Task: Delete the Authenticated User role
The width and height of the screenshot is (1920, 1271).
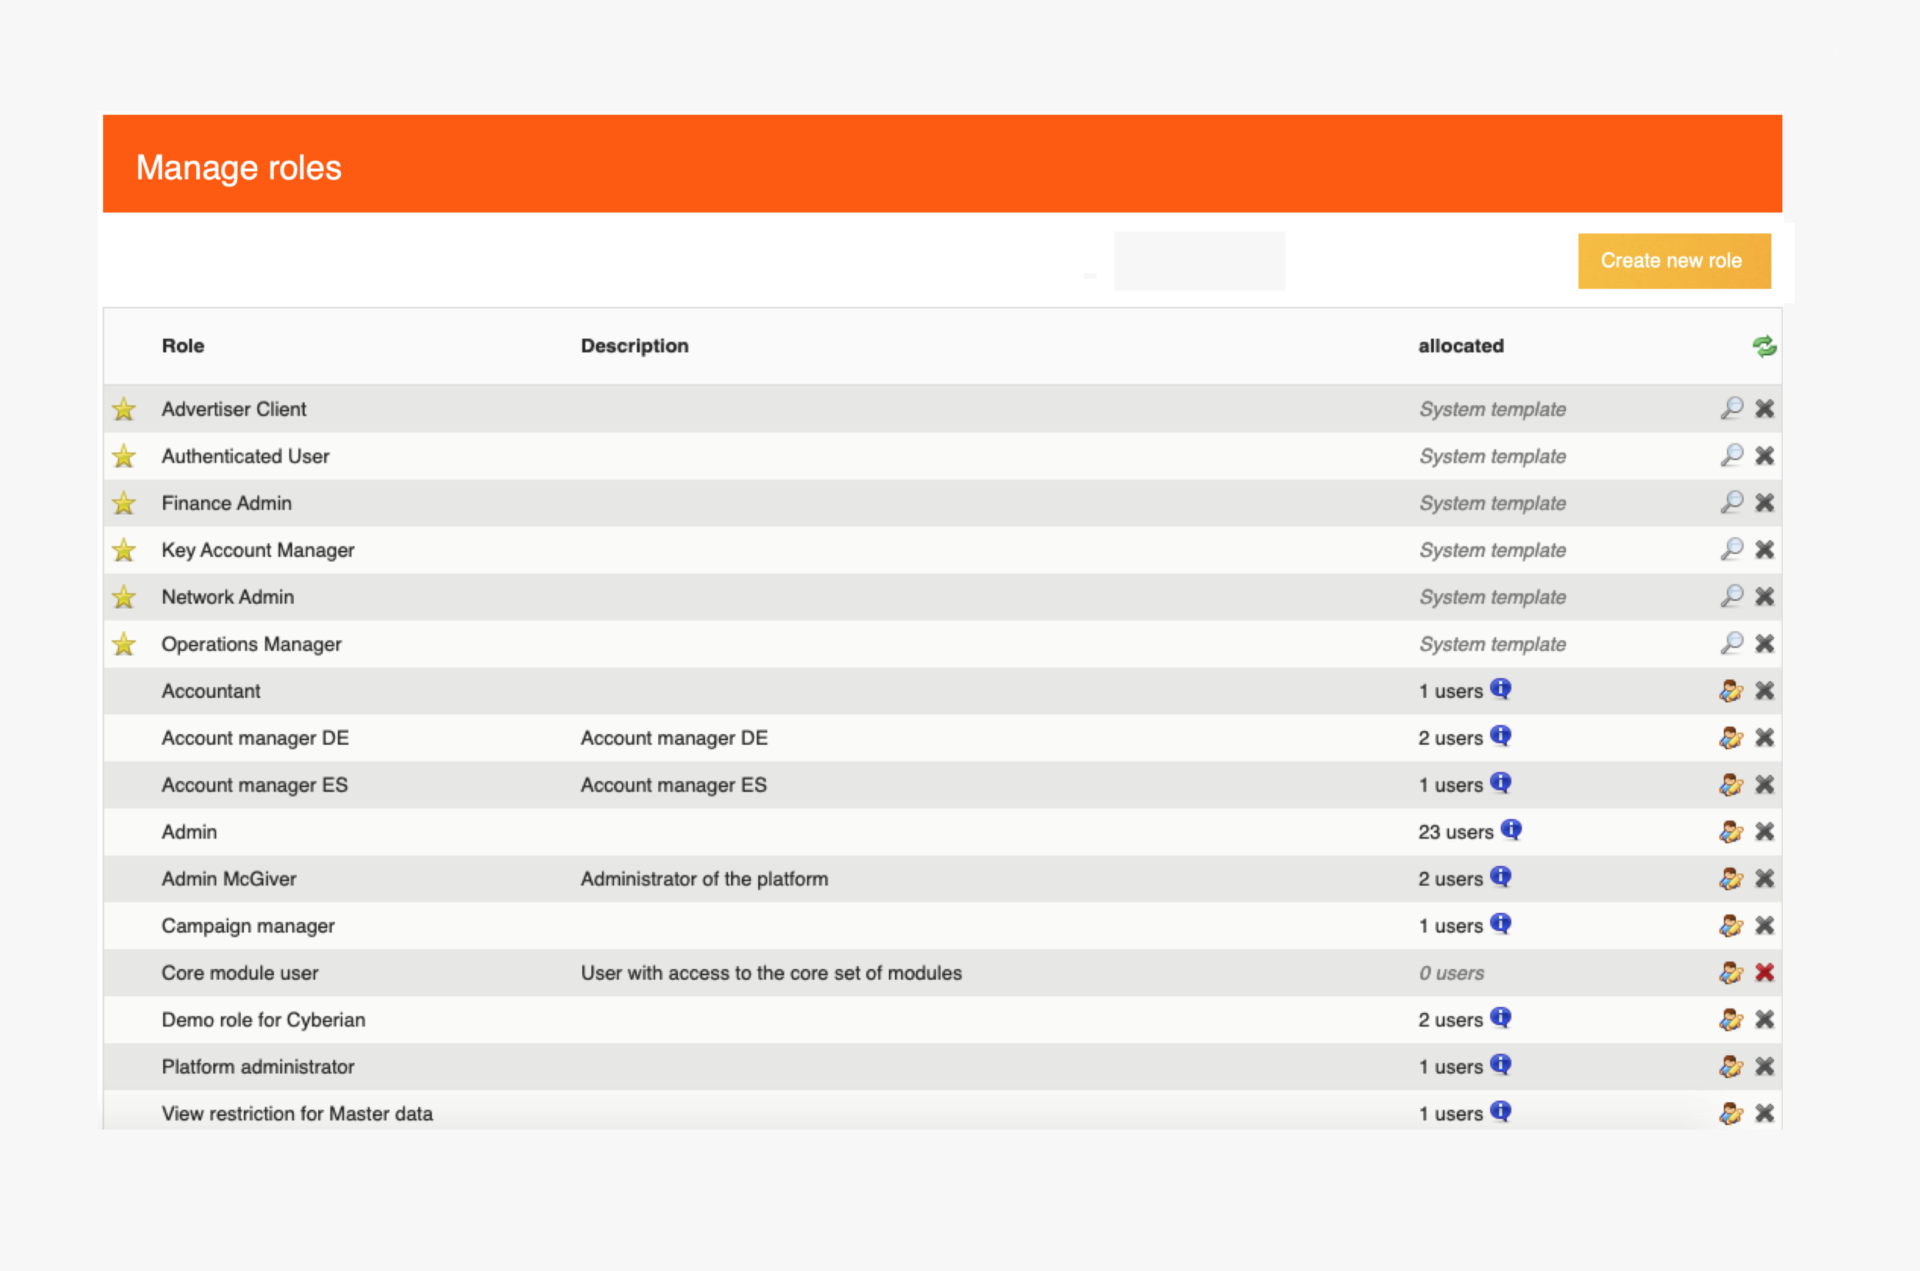Action: pos(1765,455)
